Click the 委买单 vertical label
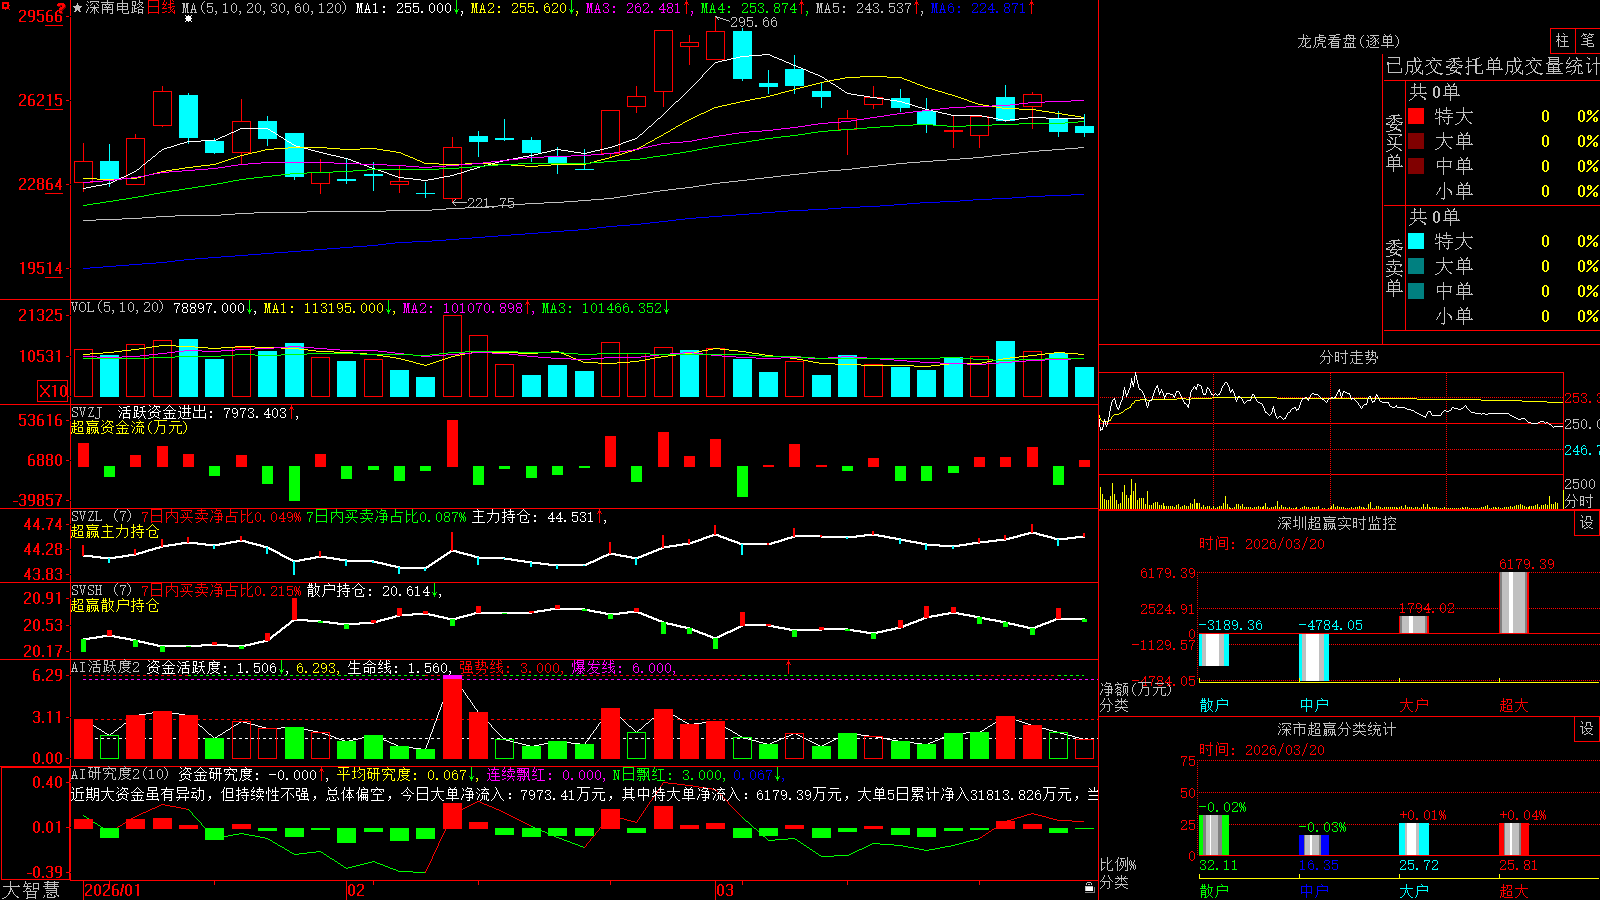The image size is (1600, 900). coord(1394,142)
